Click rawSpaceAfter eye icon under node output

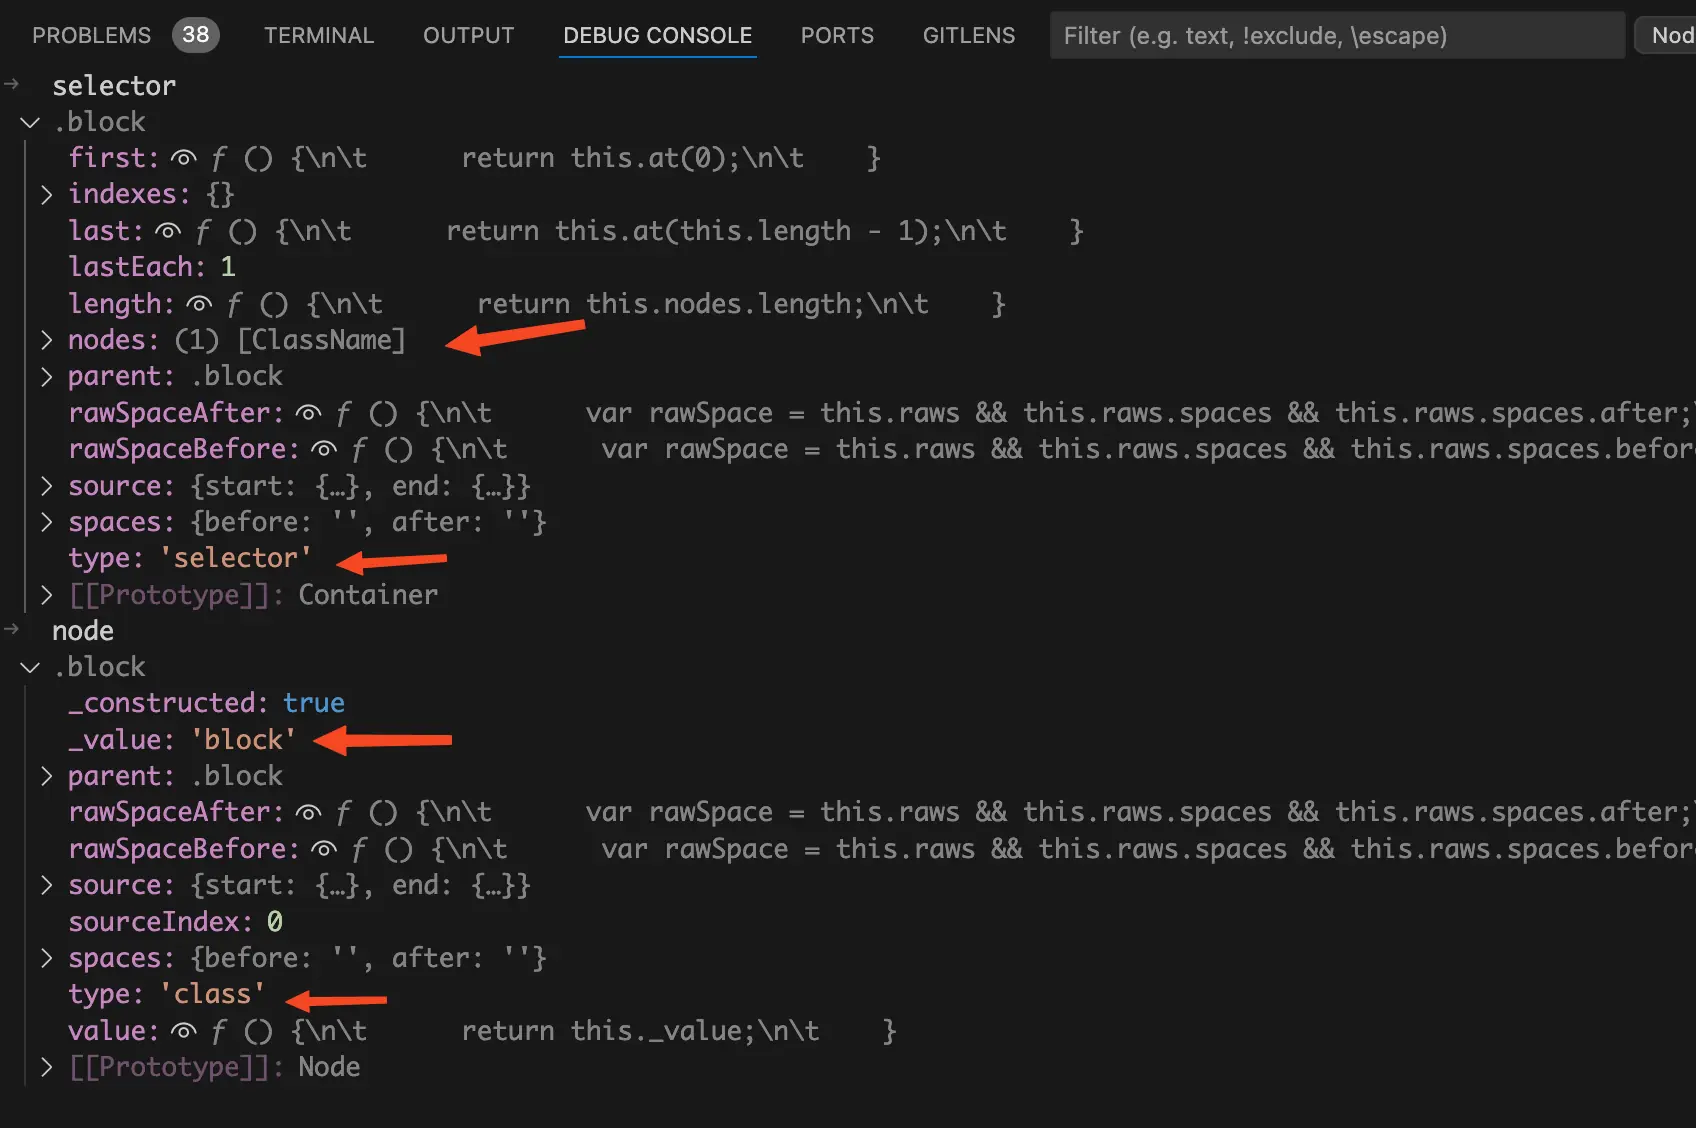coord(308,812)
